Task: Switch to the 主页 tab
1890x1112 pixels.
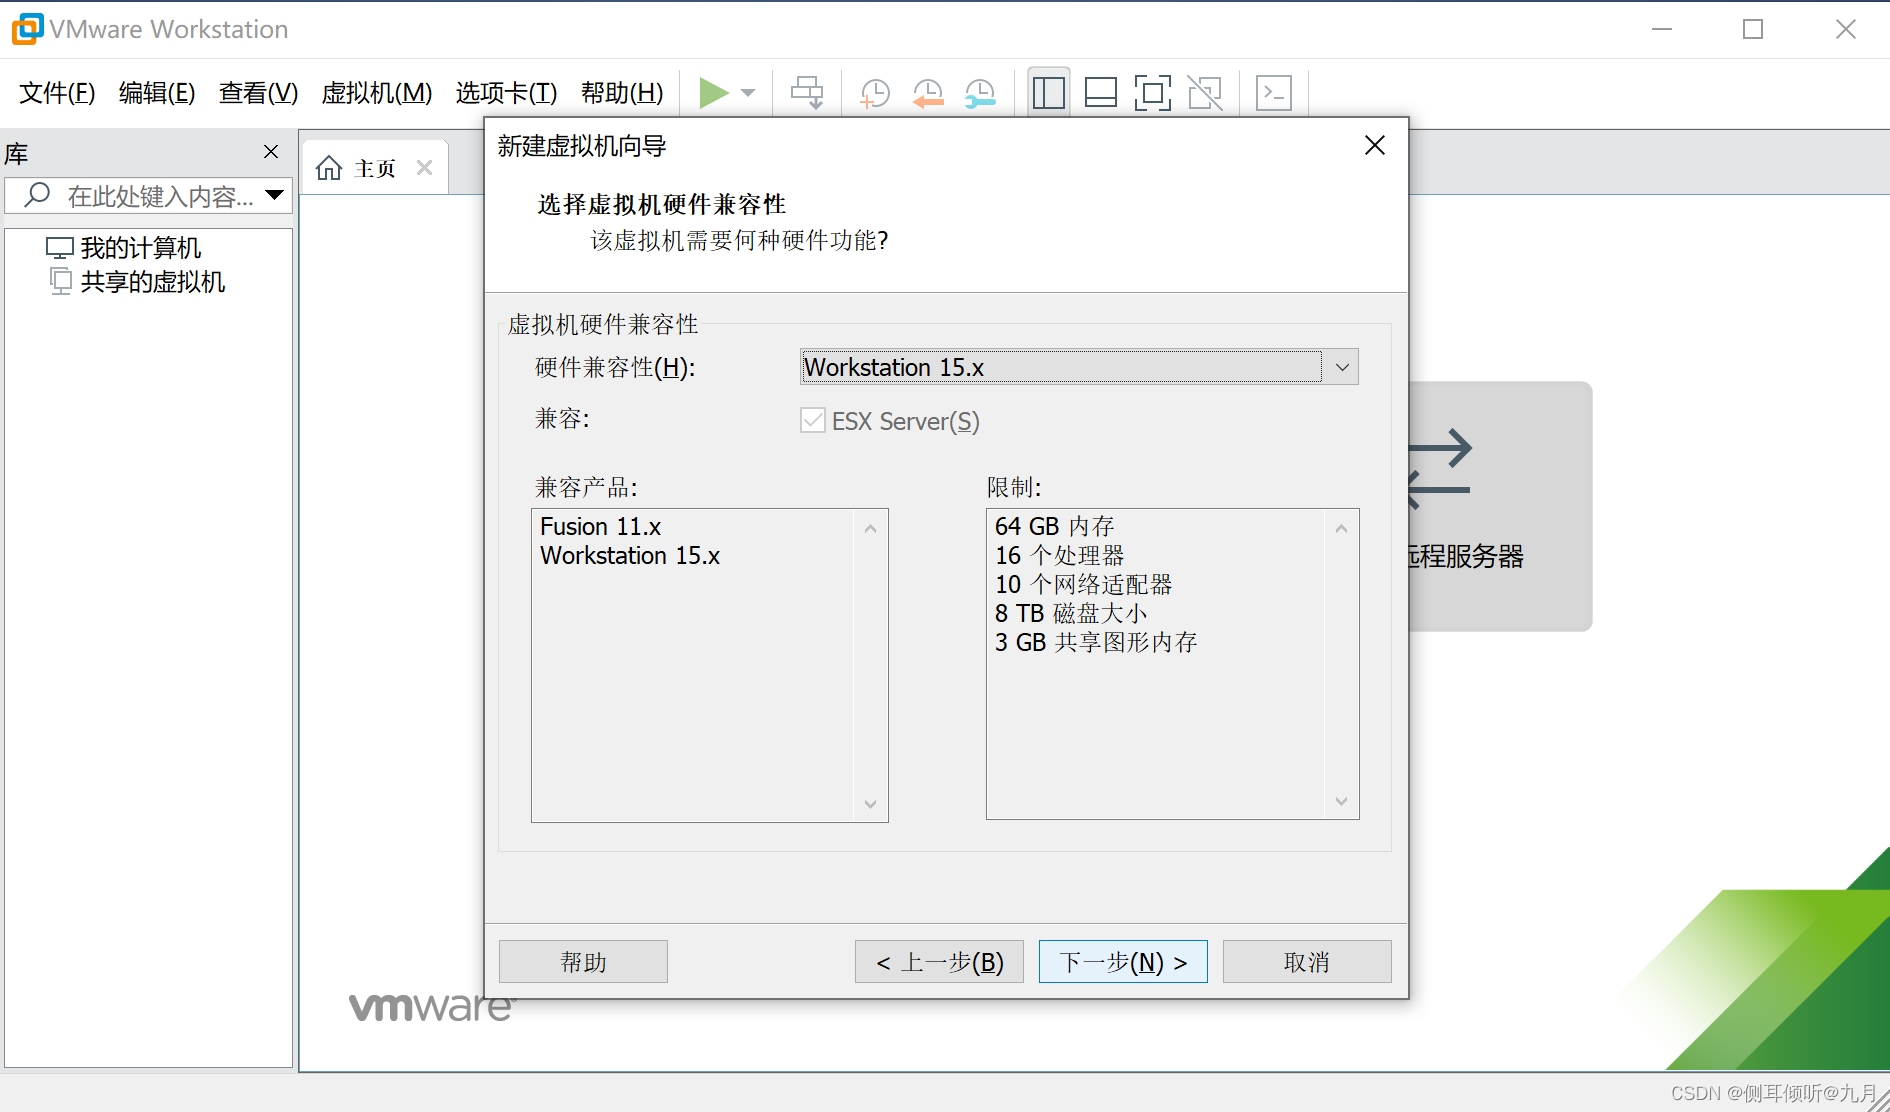Action: point(375,168)
